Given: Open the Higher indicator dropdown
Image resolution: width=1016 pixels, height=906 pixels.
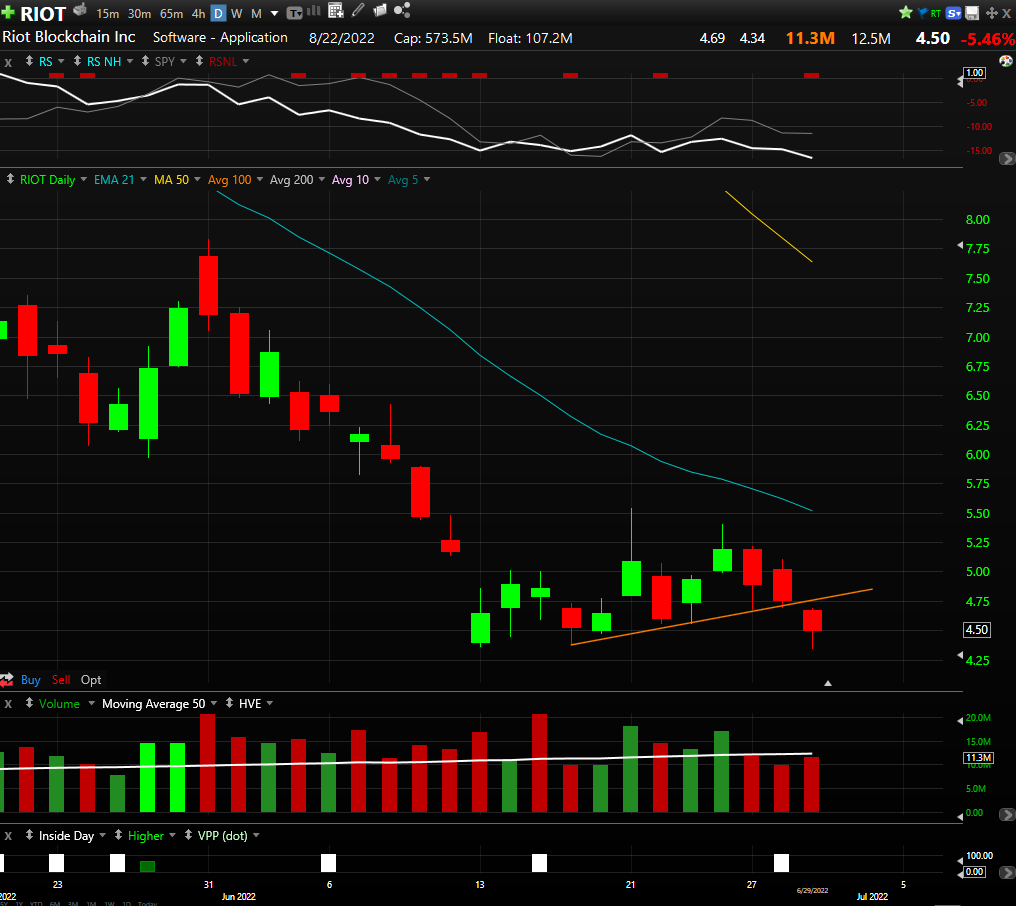Looking at the screenshot, I should point(172,836).
